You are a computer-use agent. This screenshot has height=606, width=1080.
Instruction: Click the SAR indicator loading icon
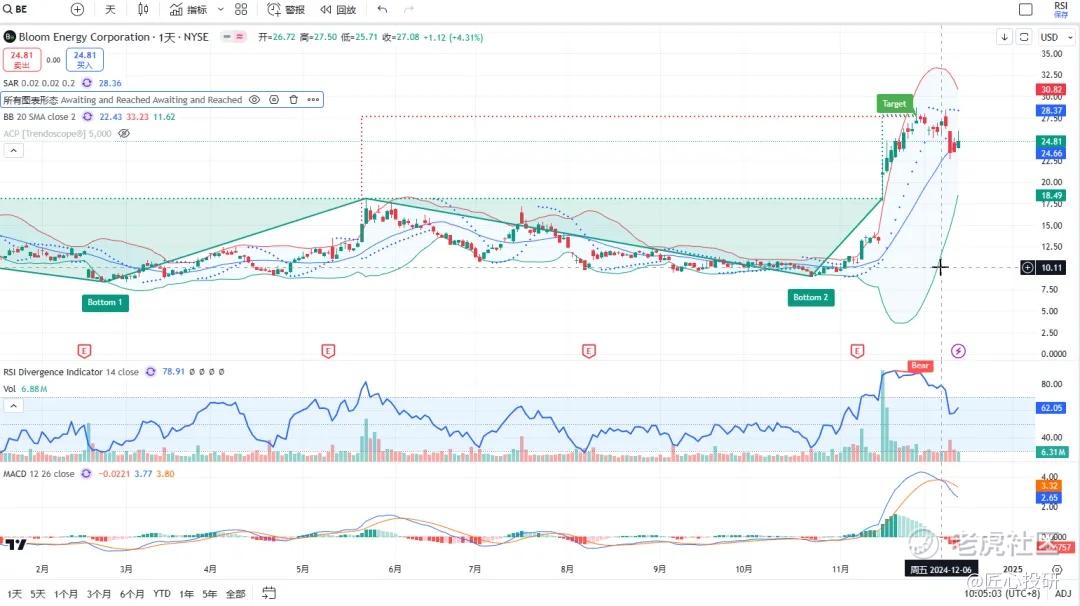pyautogui.click(x=87, y=83)
